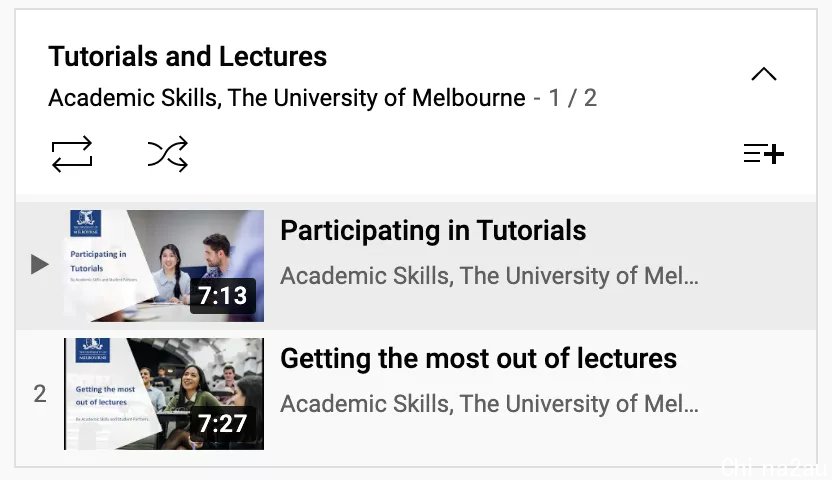Click Melbourne logo on second thumbnail
The height and width of the screenshot is (480, 832).
click(x=92, y=351)
